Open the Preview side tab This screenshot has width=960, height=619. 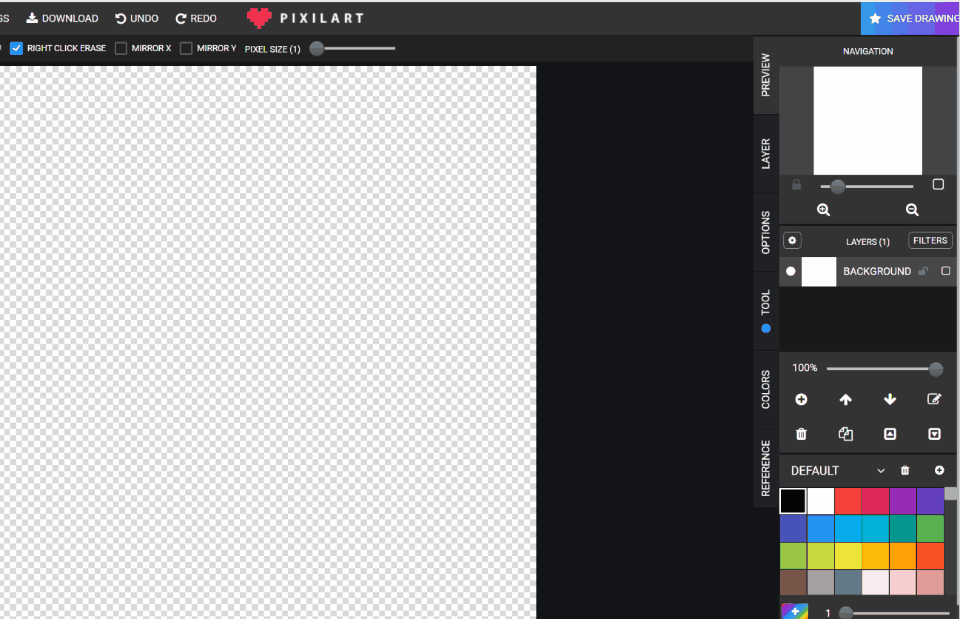[x=765, y=75]
